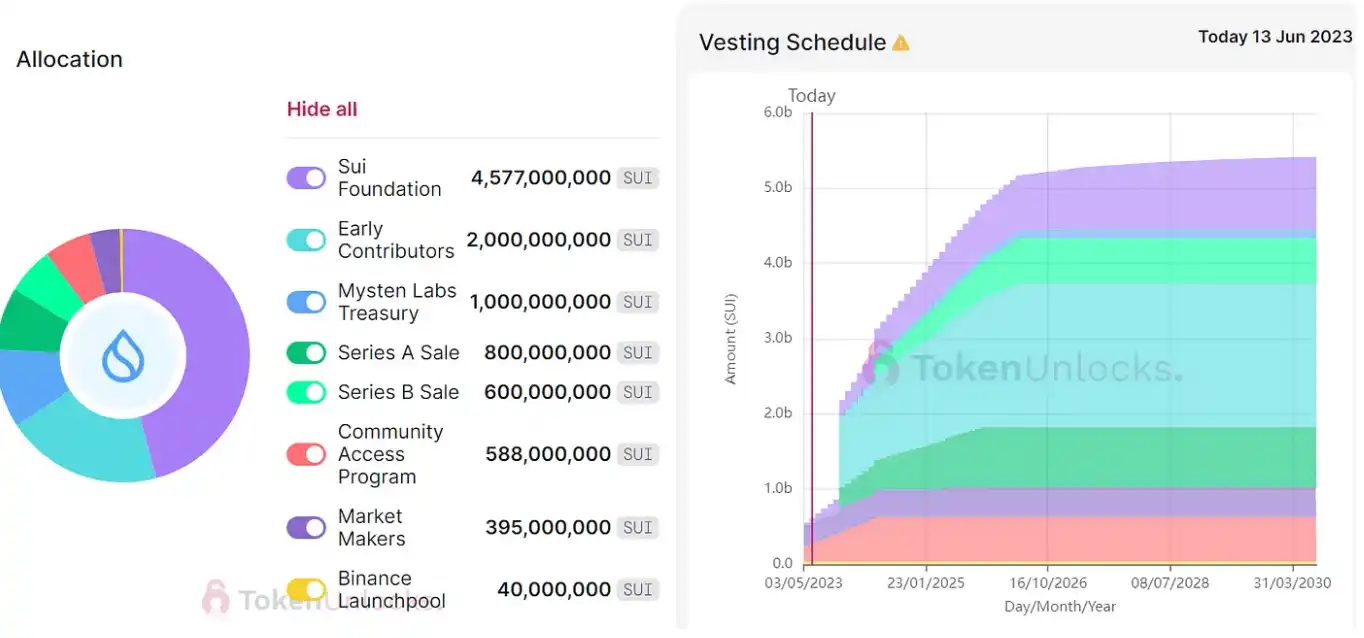Click the SUI badge in Sui Foundation row
1364x638 pixels.
(x=638, y=178)
